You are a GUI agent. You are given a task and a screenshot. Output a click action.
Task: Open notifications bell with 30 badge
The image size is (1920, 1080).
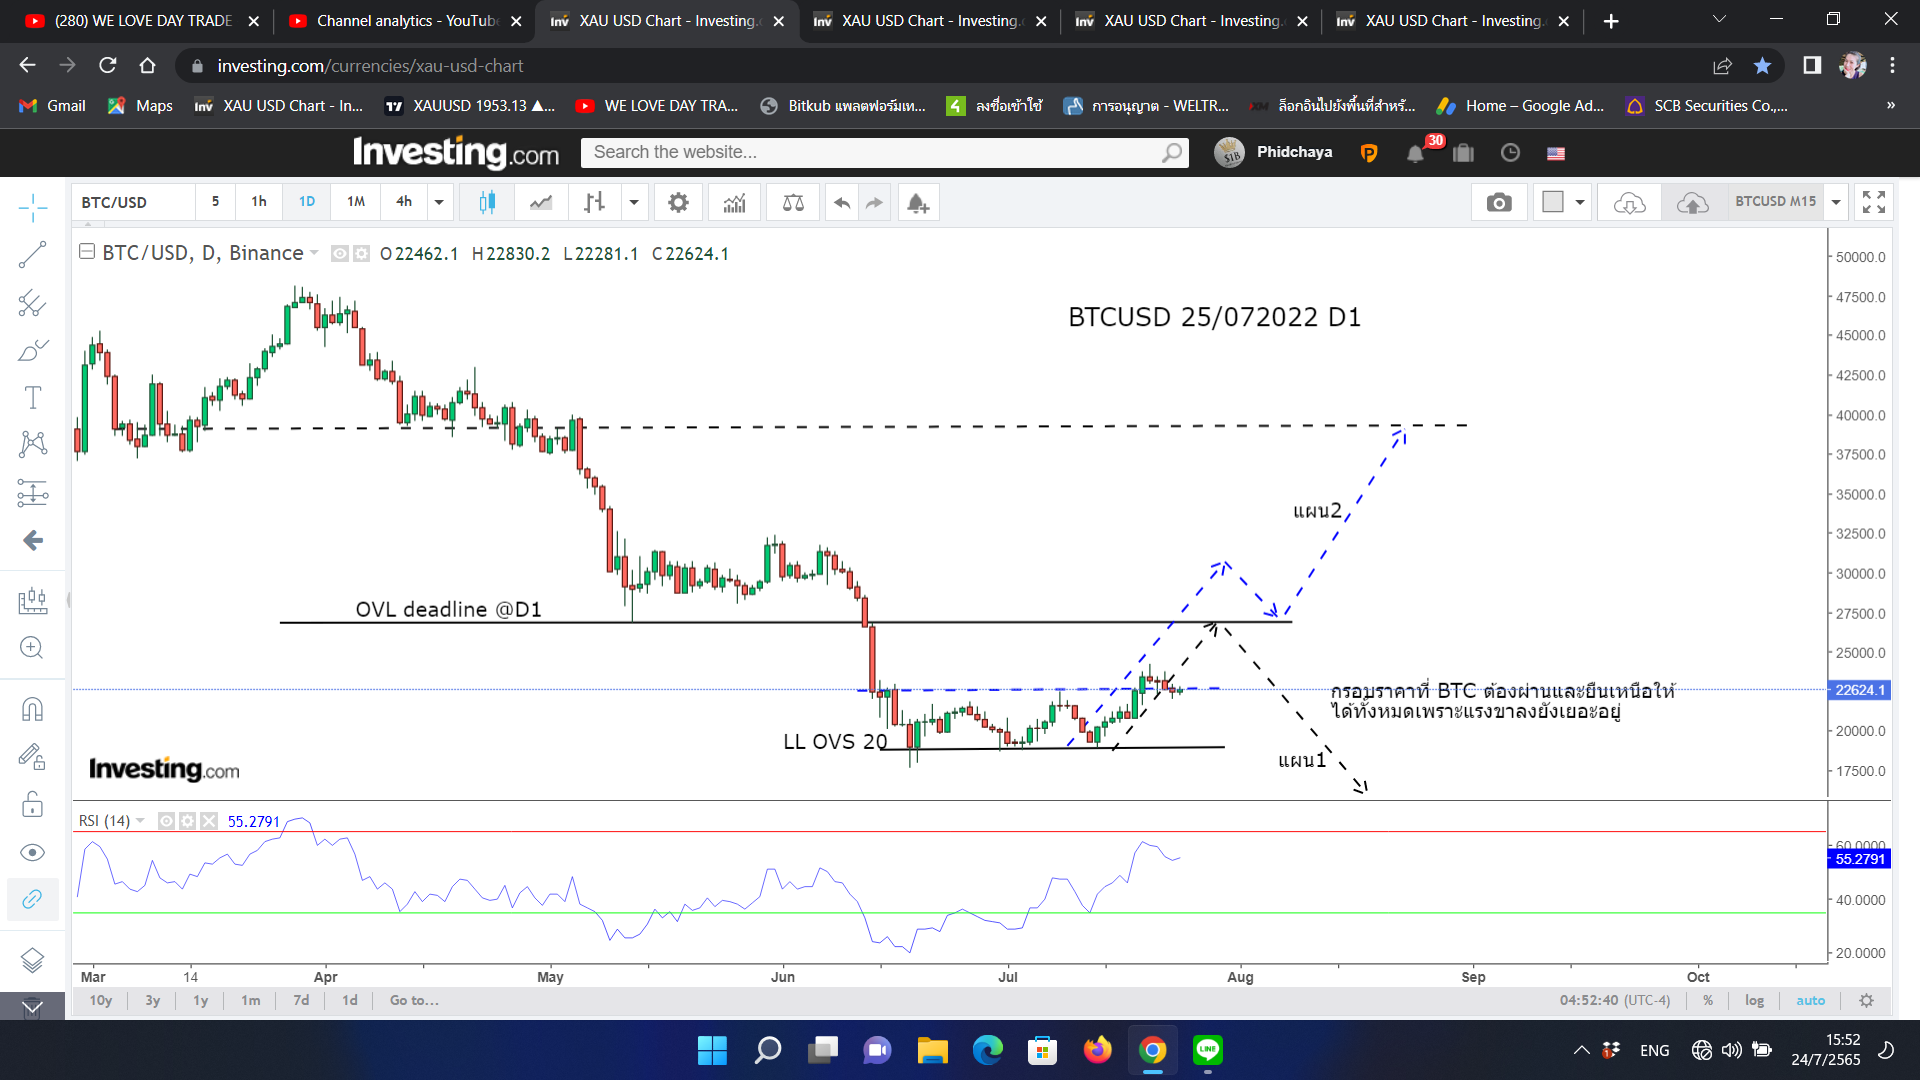tap(1415, 153)
